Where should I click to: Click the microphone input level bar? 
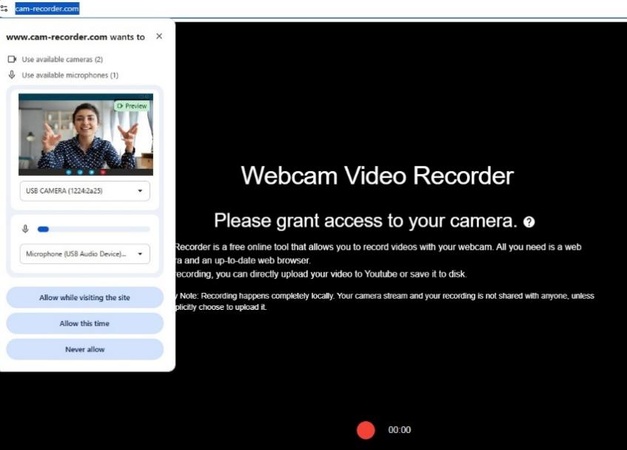pos(94,229)
